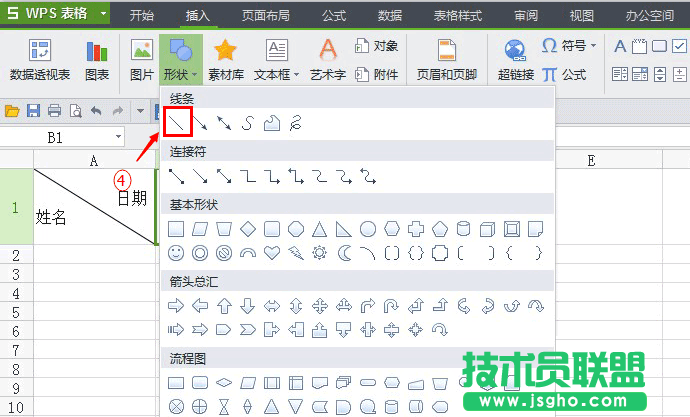The width and height of the screenshot is (690, 417).
Task: Insert the flowchart process rectangle
Action: coord(176,383)
